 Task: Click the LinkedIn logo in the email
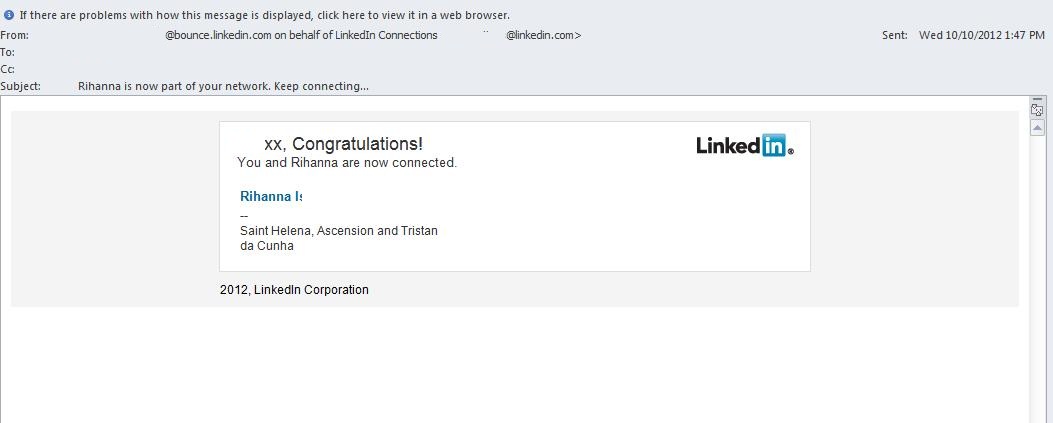(744, 146)
